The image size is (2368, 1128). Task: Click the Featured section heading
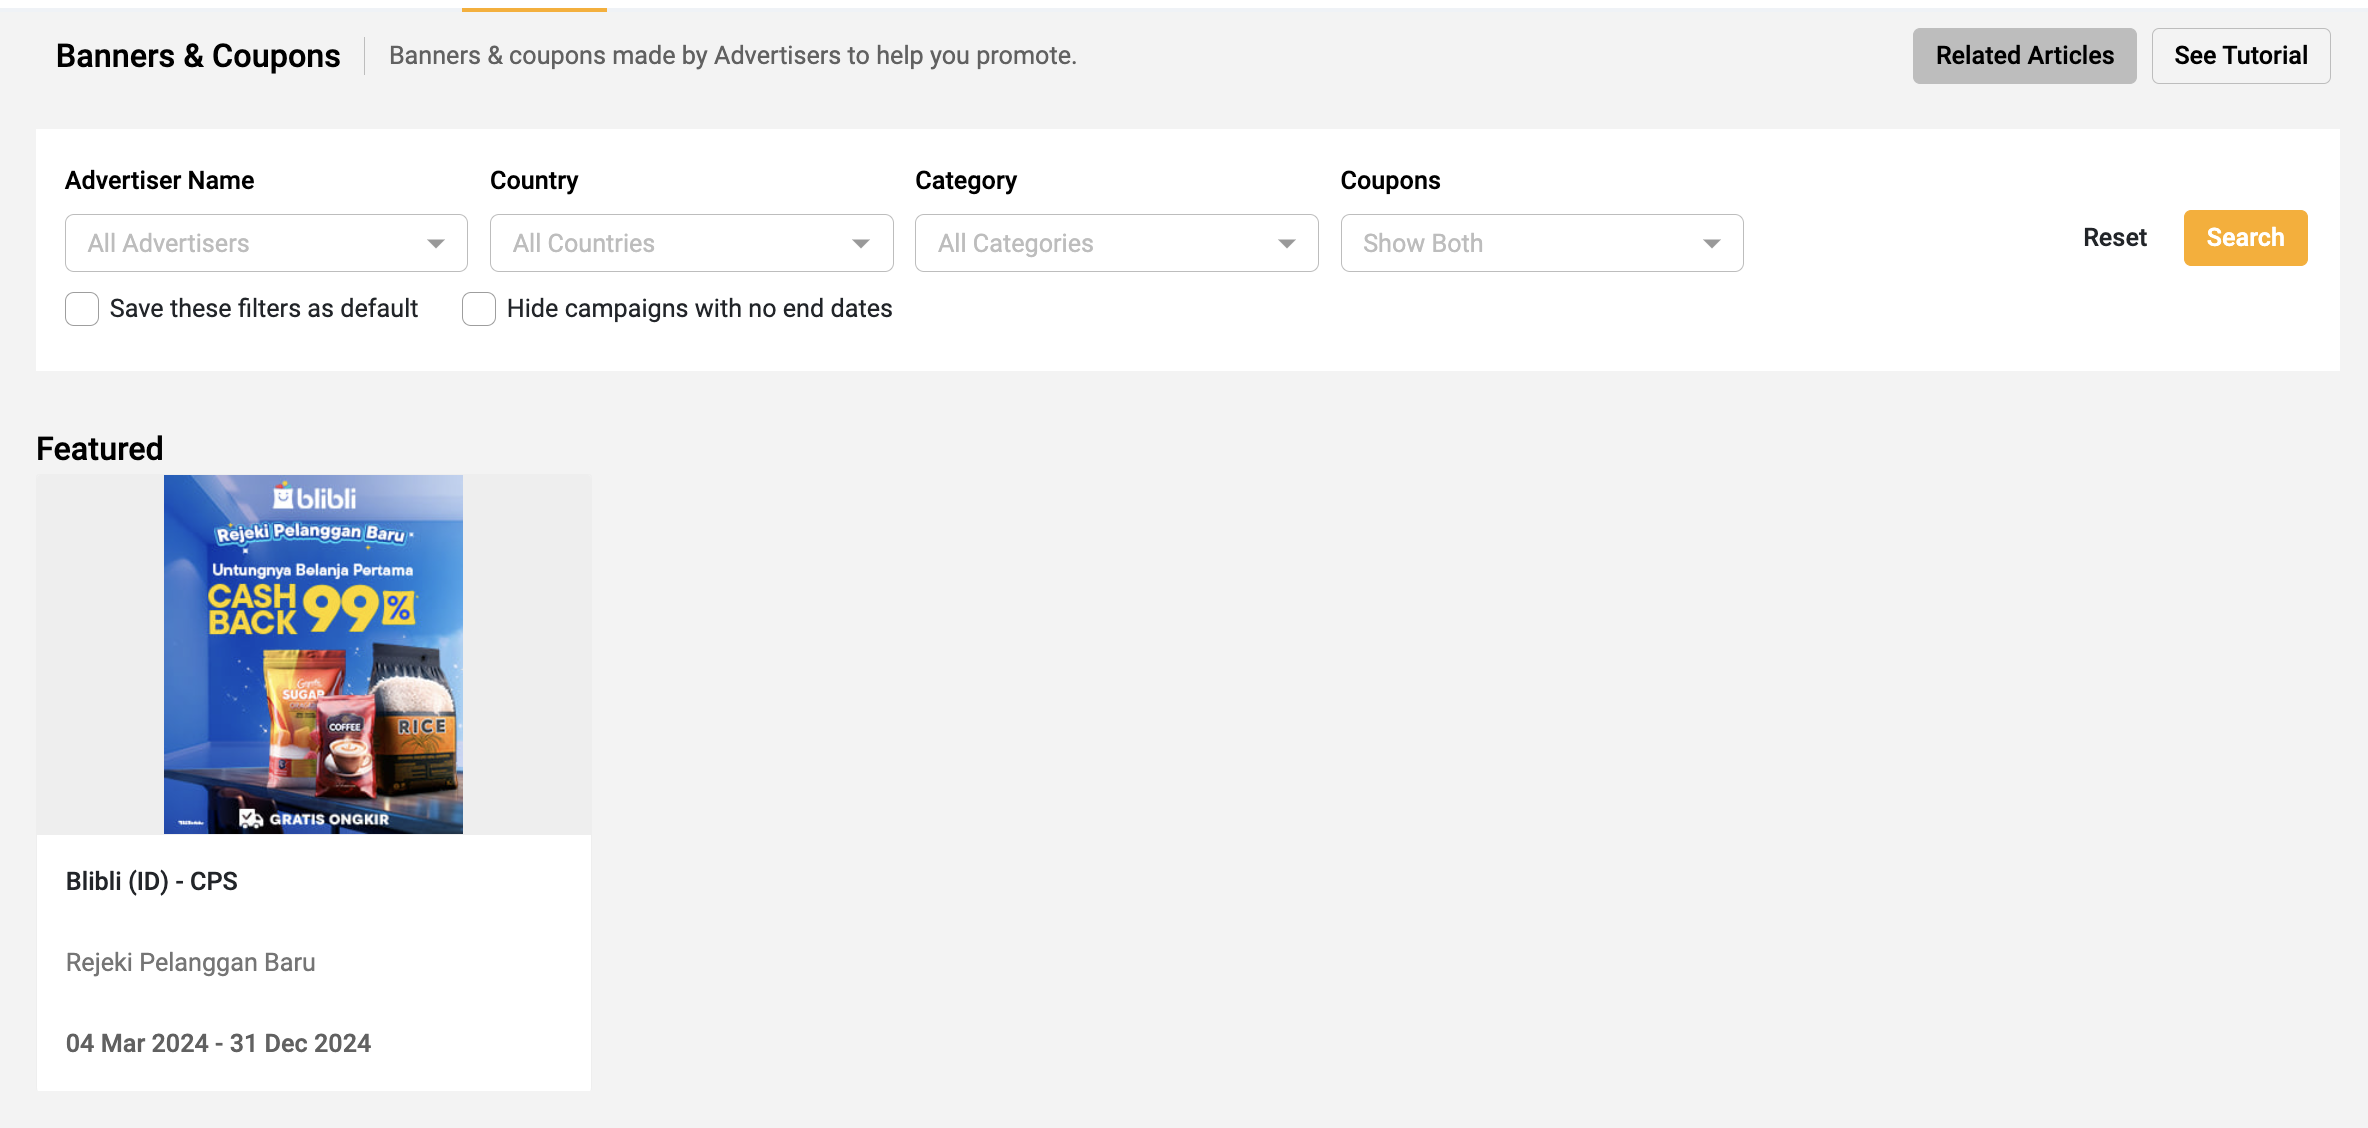[x=100, y=449]
